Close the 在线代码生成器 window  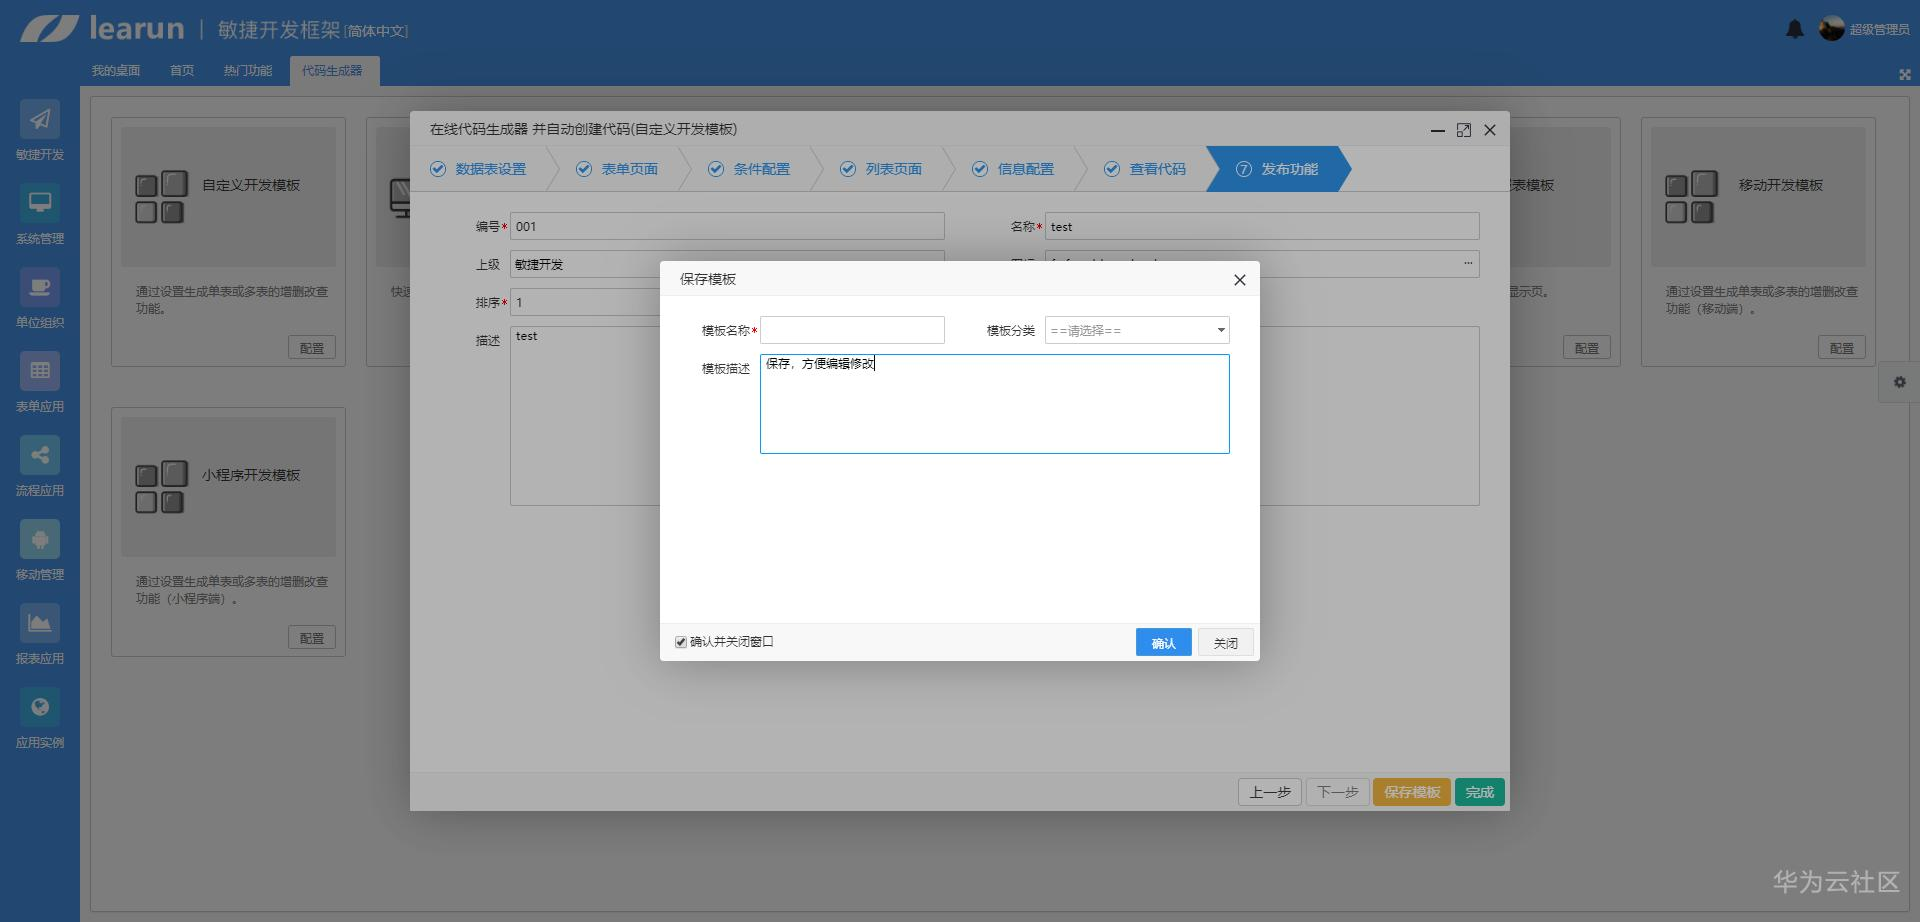click(1490, 130)
